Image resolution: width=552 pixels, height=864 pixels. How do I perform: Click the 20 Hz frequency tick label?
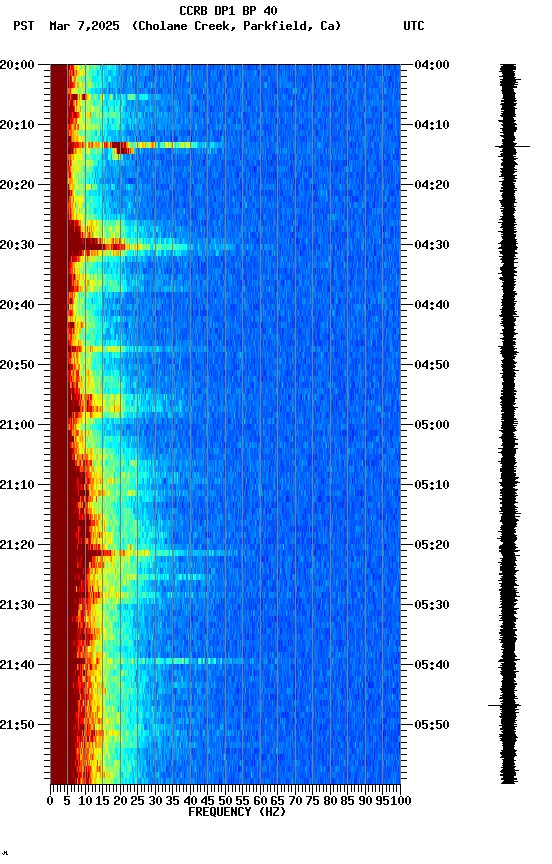point(120,801)
